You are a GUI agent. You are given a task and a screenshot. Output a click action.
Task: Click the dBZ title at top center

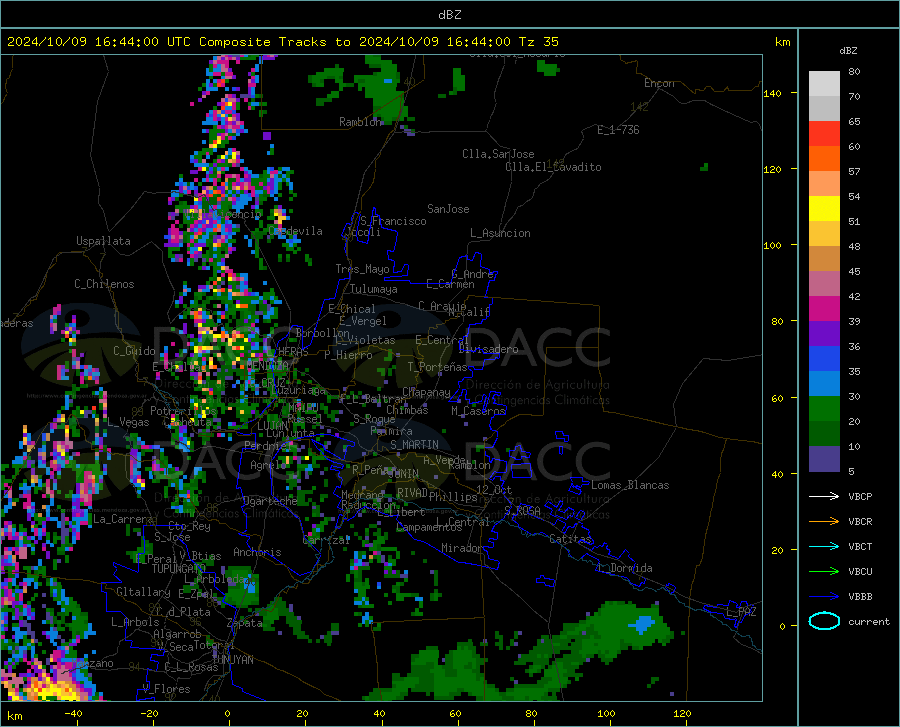pos(449,15)
